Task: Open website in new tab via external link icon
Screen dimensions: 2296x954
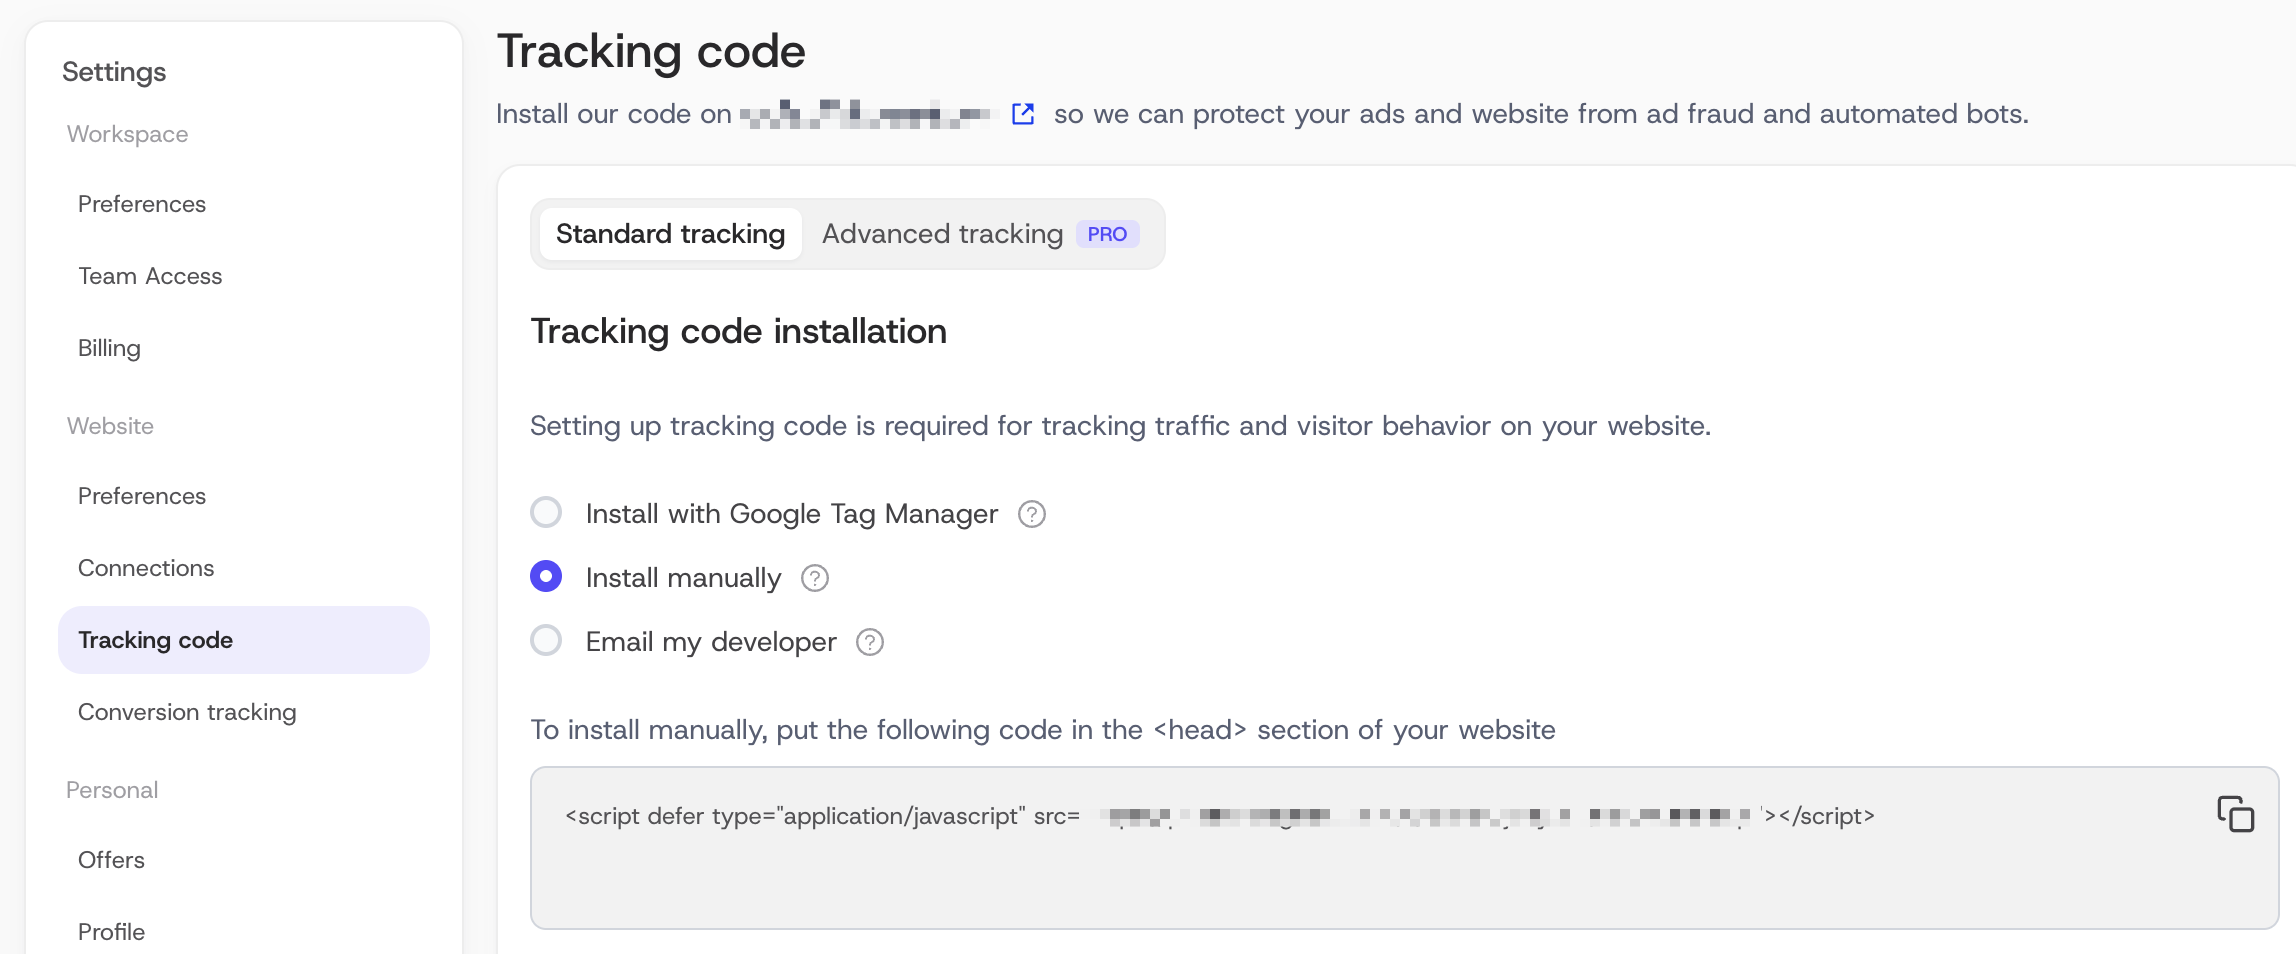Action: tap(1023, 114)
